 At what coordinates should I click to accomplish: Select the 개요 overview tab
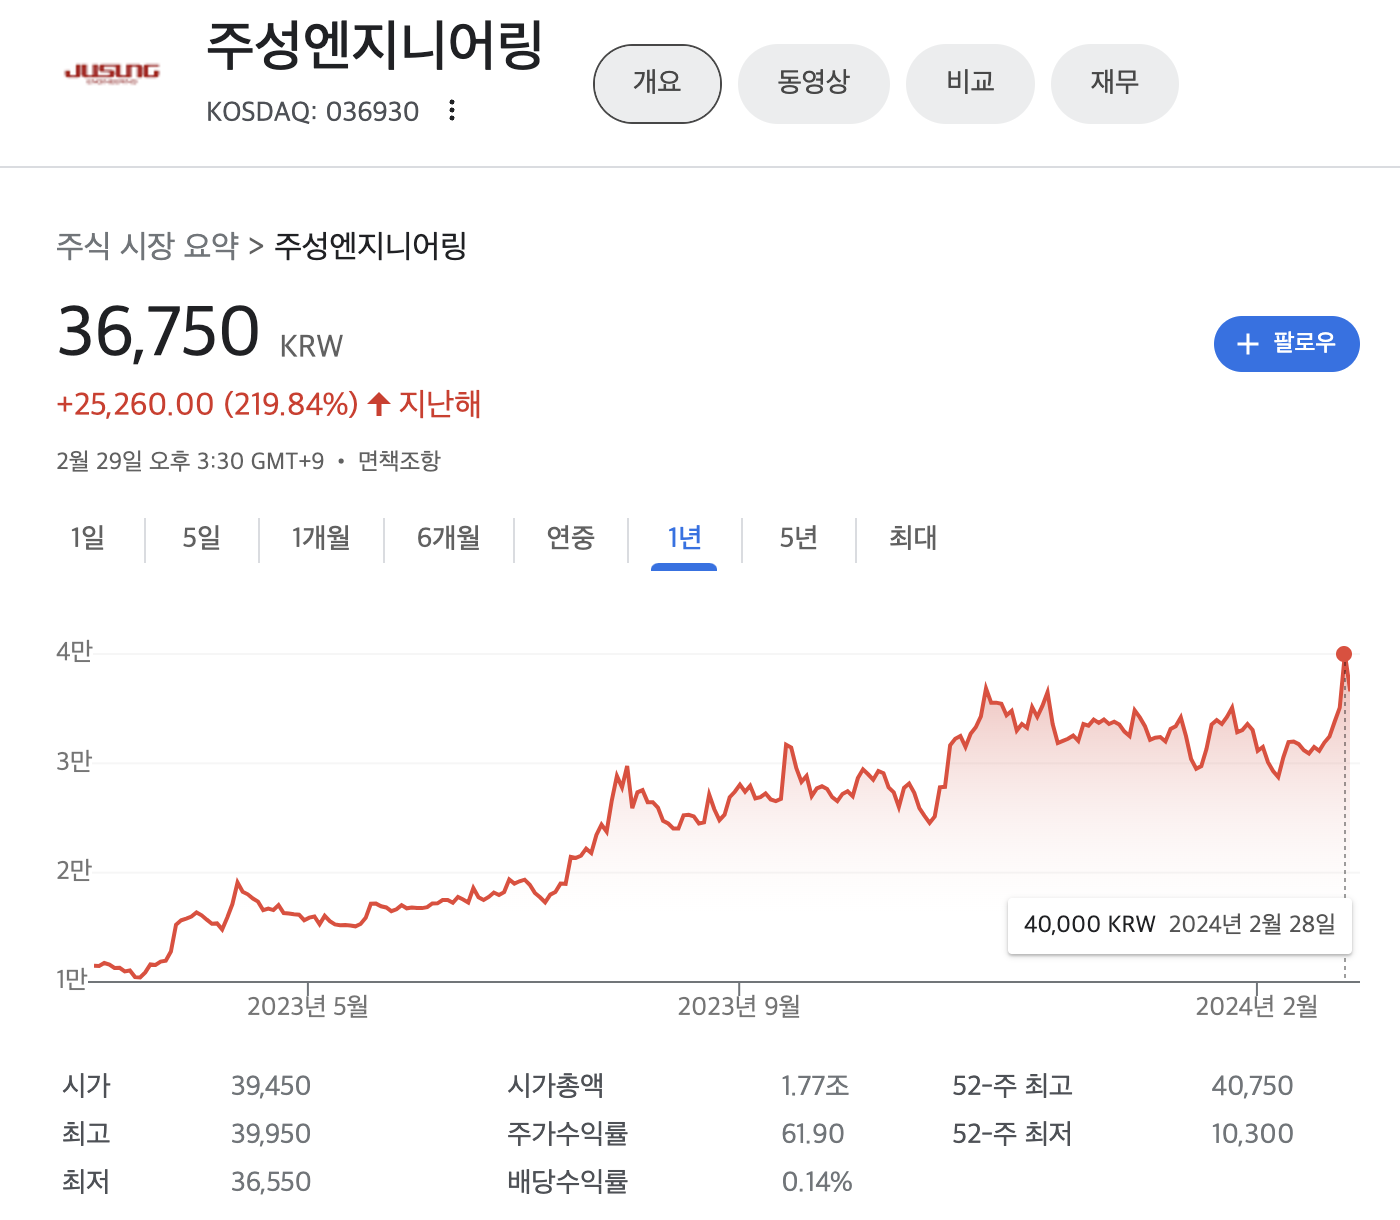pos(657,83)
